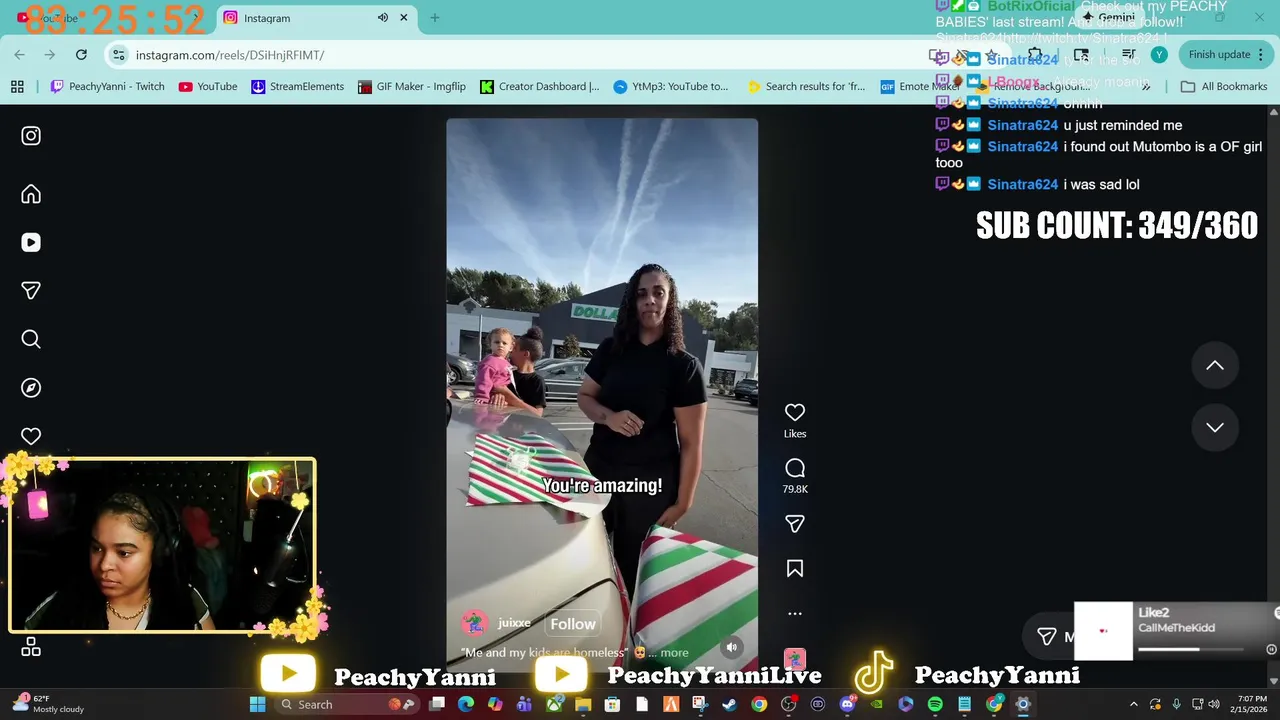This screenshot has height=720, width=1280.
Task: Show hidden system tray icons chevron
Action: click(x=1133, y=704)
